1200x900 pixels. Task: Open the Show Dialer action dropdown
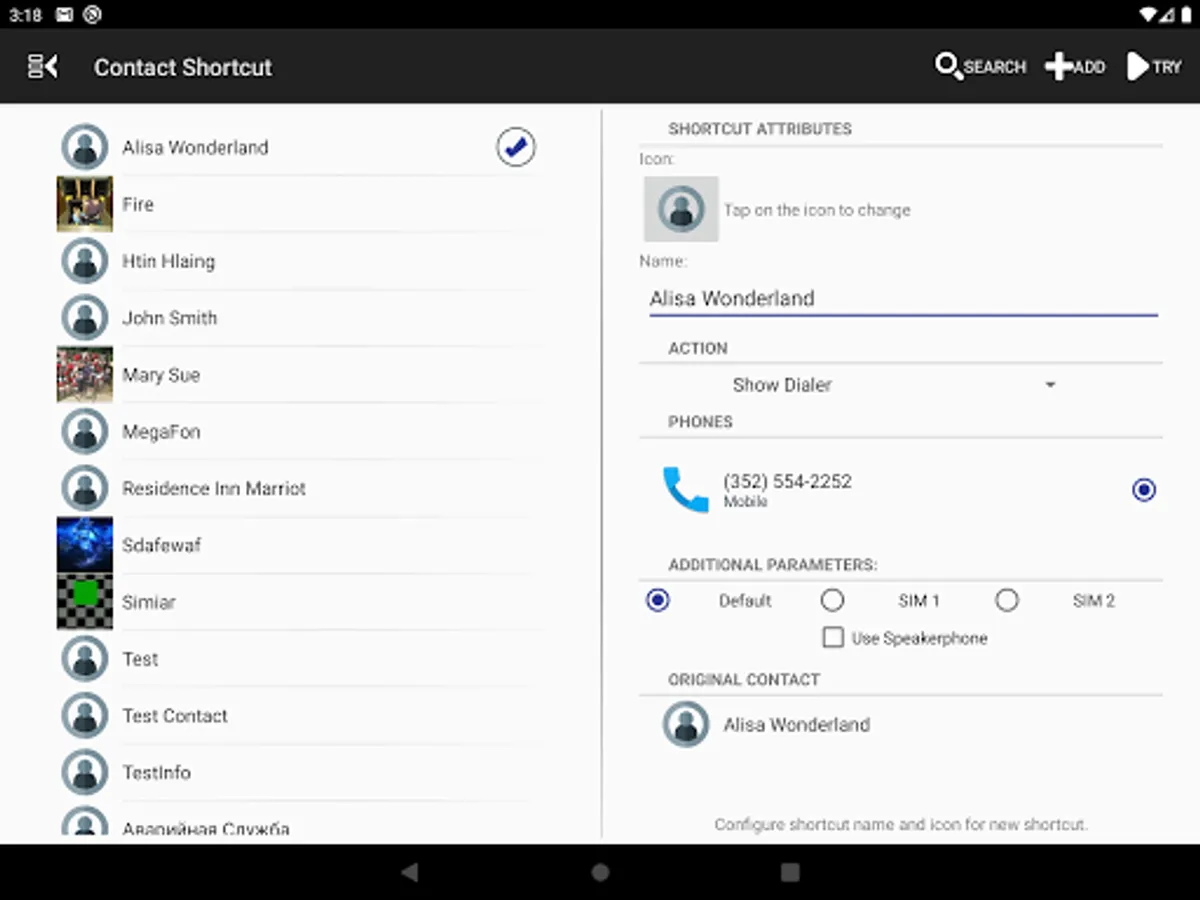coord(895,385)
